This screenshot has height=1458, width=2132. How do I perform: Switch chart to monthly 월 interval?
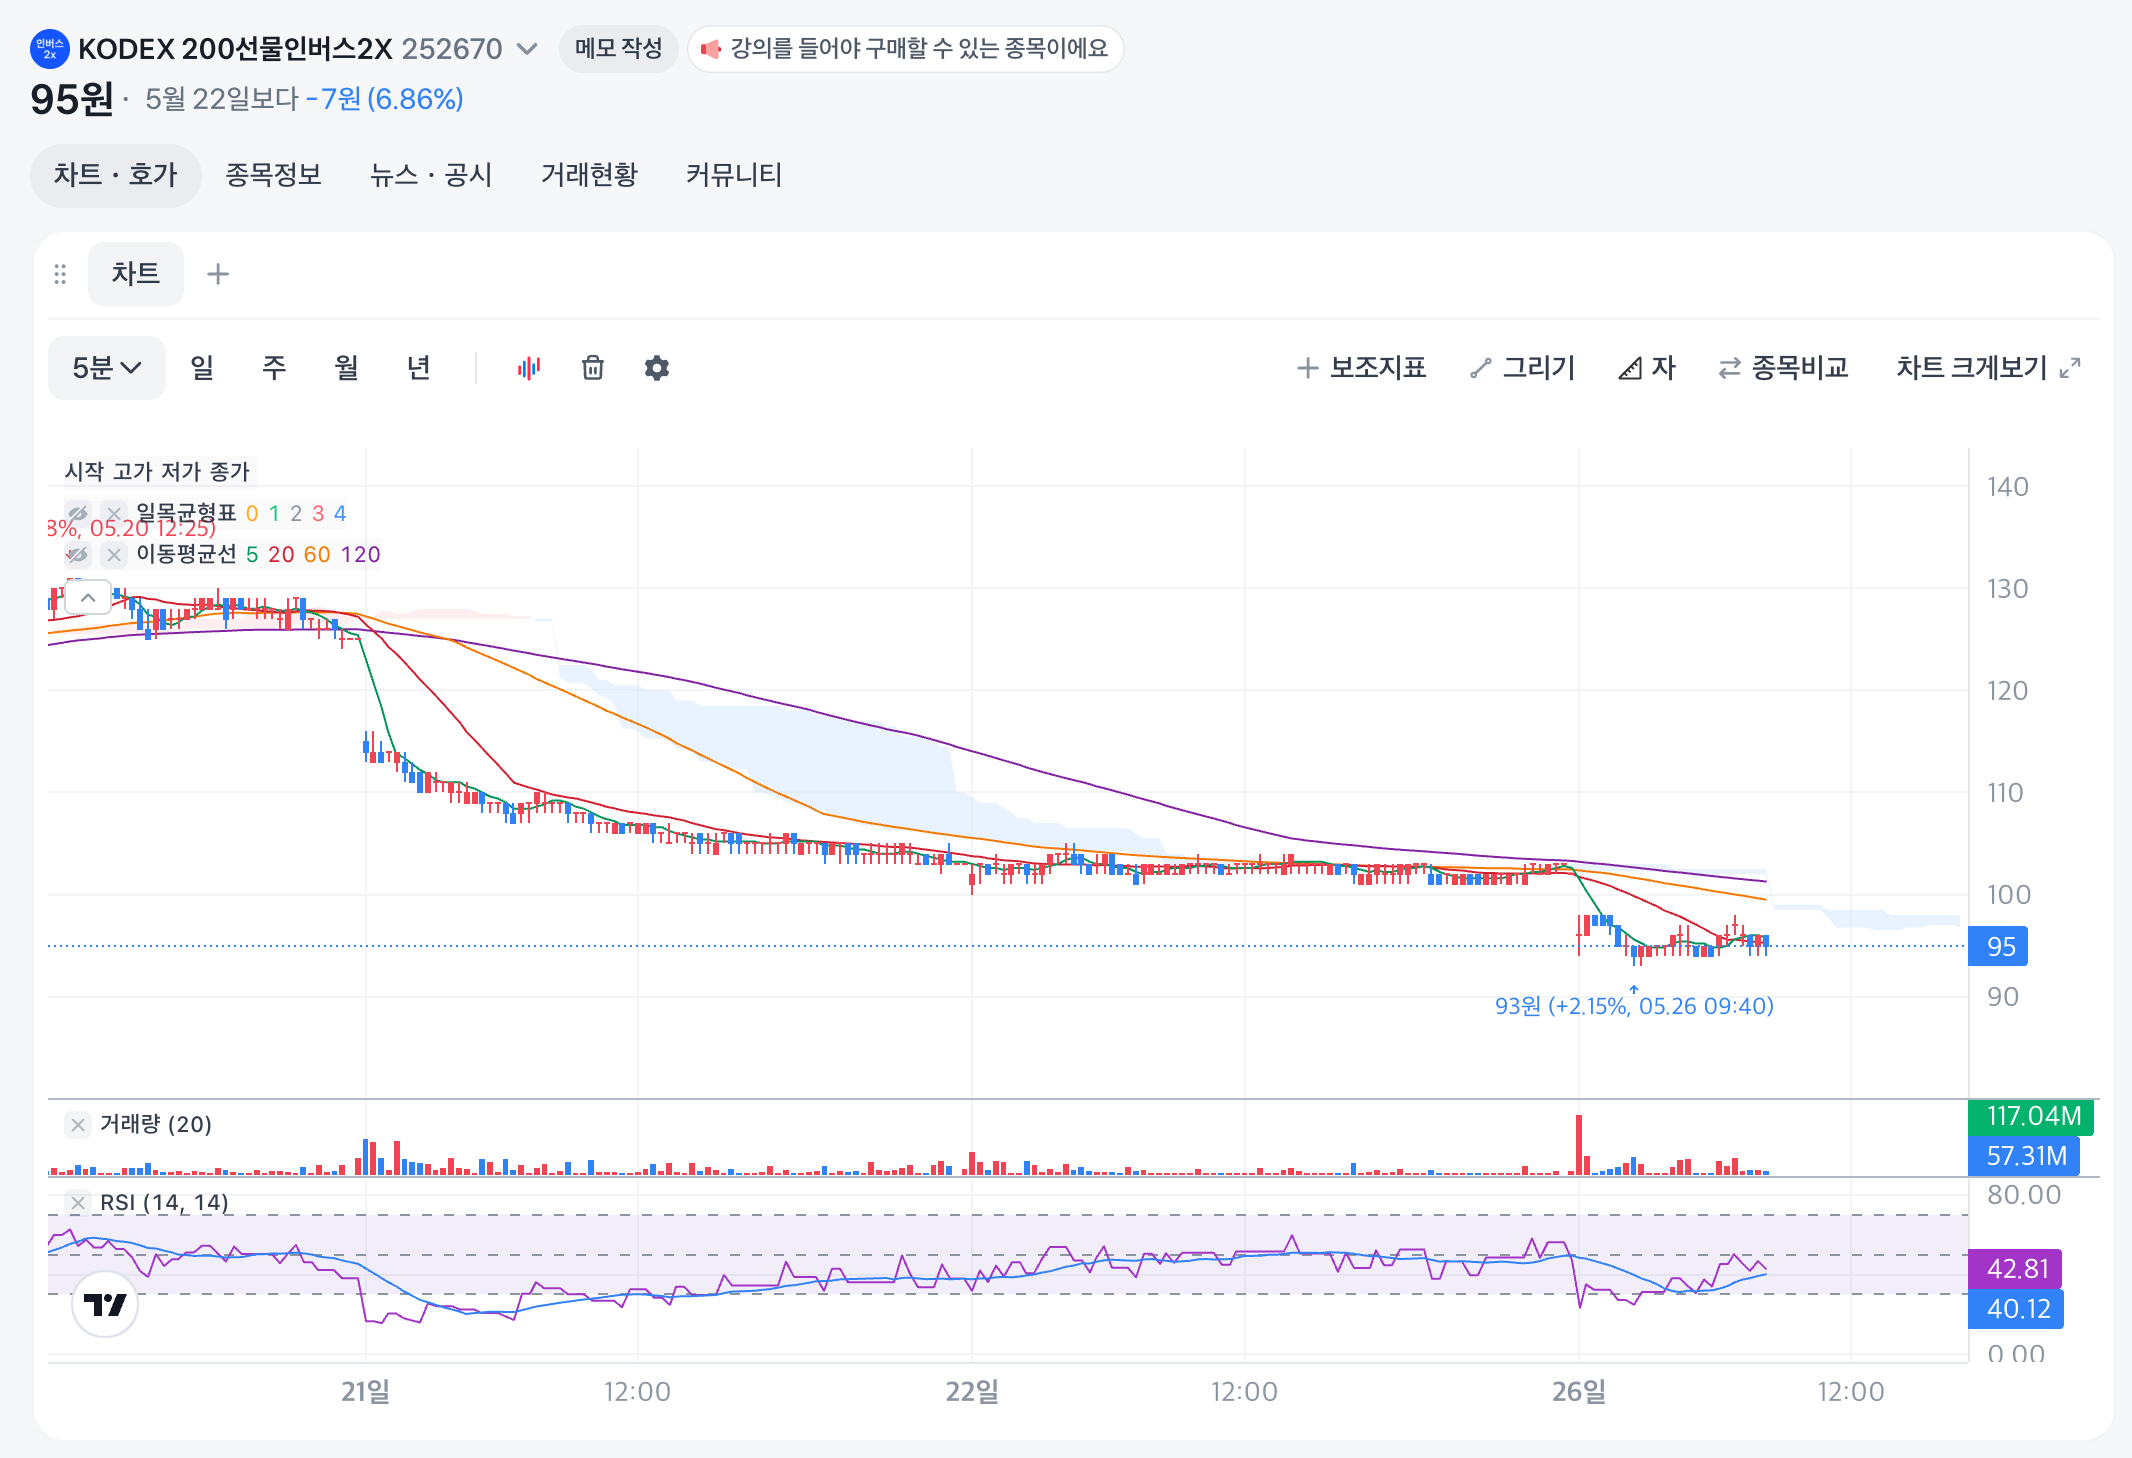(x=347, y=368)
